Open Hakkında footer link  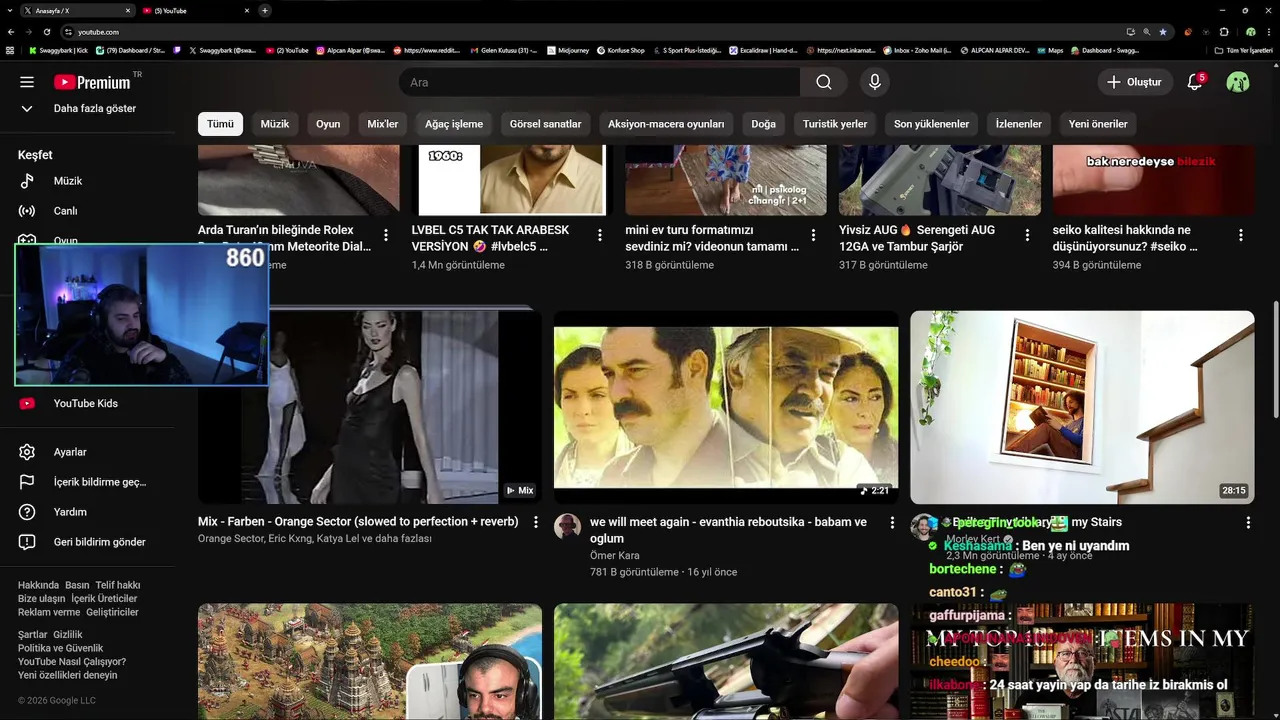(x=38, y=585)
